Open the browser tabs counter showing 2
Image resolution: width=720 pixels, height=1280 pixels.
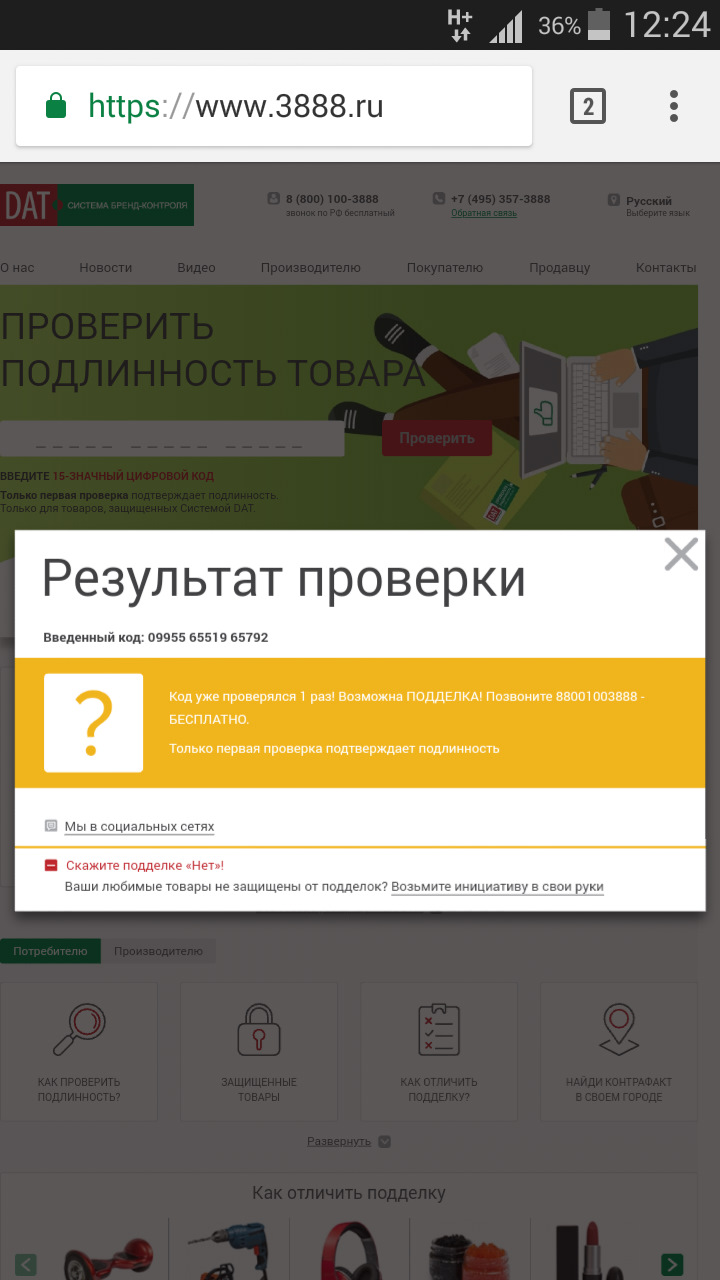588,106
